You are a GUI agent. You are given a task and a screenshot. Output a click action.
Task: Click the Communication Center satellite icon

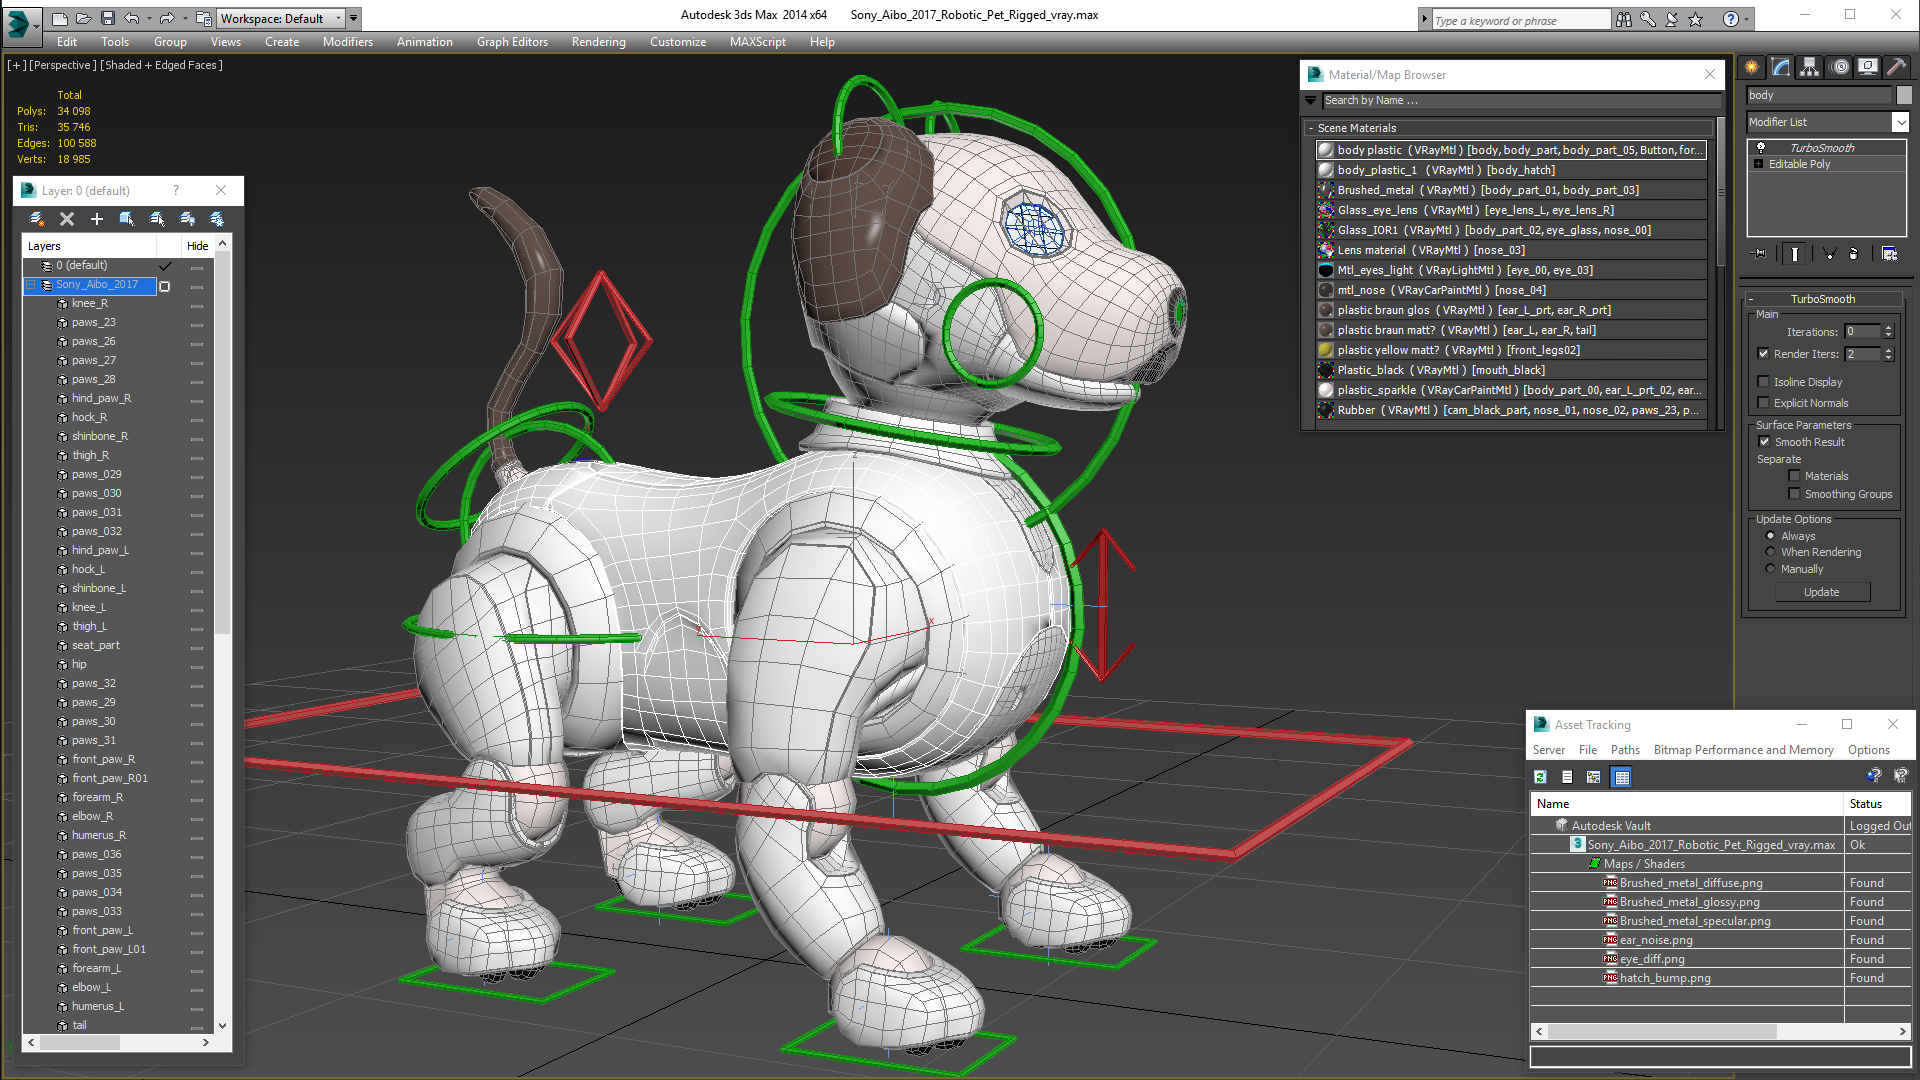click(x=1671, y=19)
